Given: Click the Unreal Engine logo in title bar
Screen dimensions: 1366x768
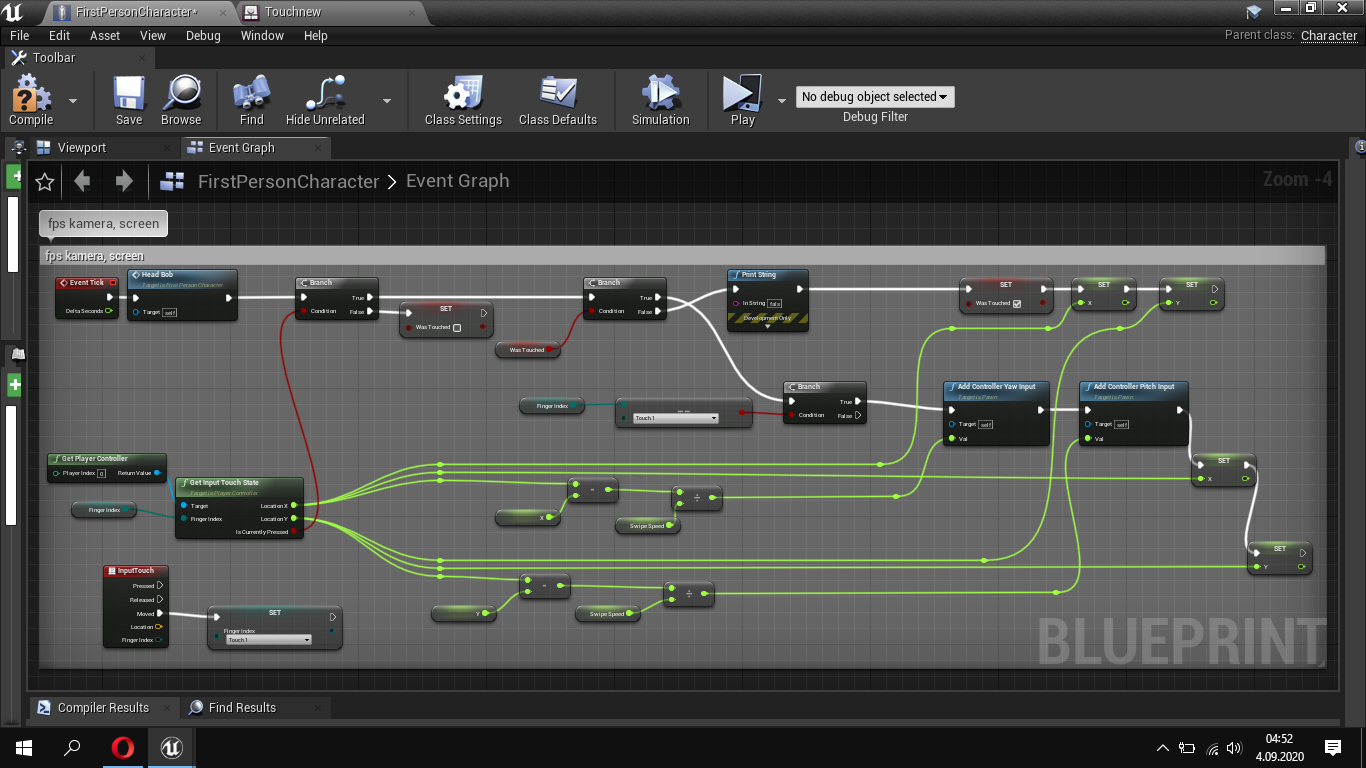Looking at the screenshot, I should tap(13, 12).
